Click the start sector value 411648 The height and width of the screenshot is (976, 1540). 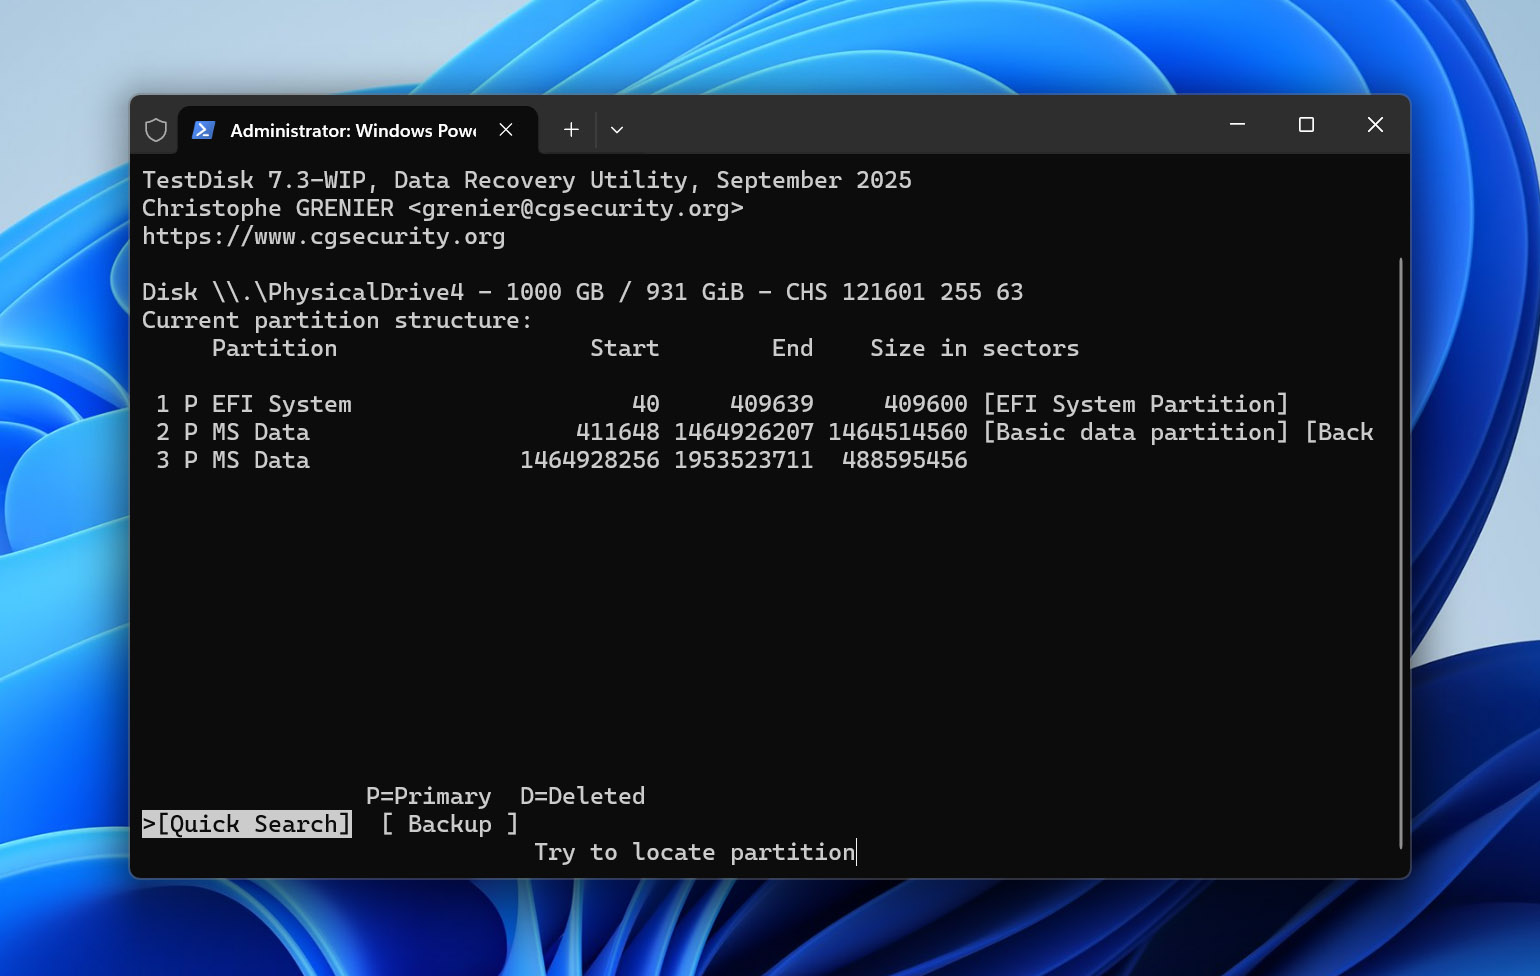pos(618,432)
